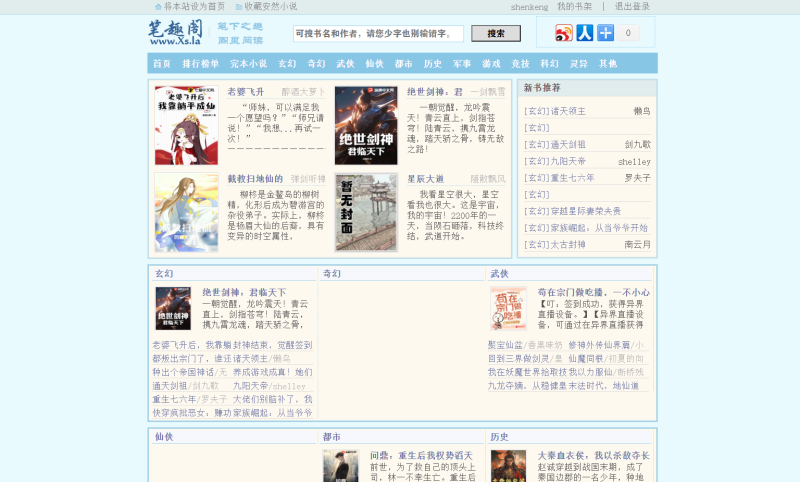Open the shenkeng username link
This screenshot has height=482, width=800.
pos(529,7)
